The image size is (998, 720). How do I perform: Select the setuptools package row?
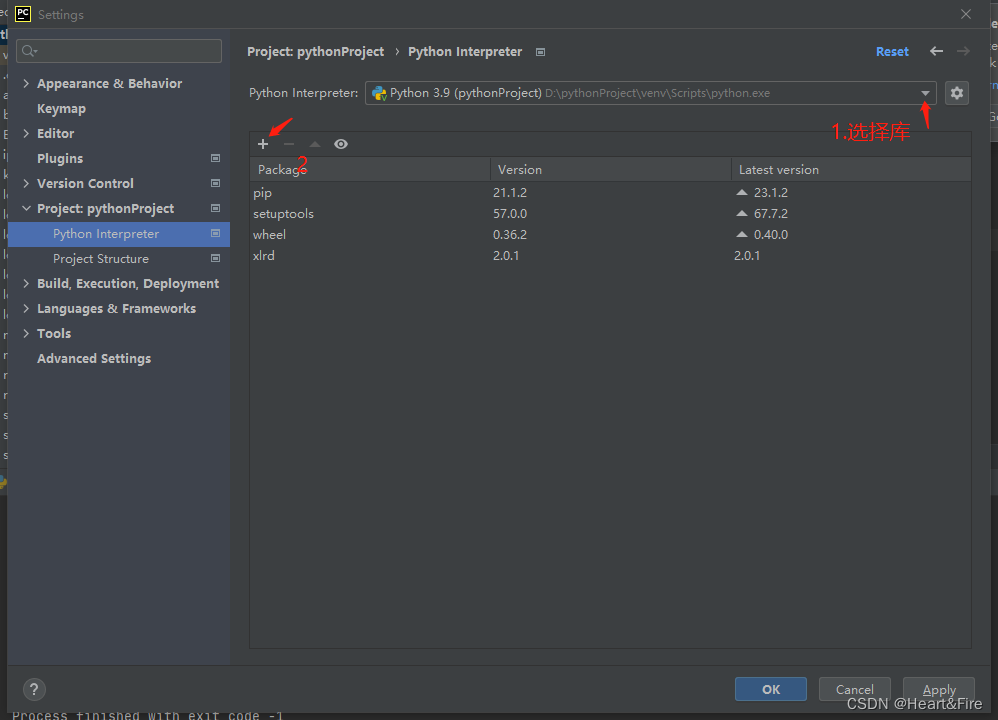[x=610, y=213]
